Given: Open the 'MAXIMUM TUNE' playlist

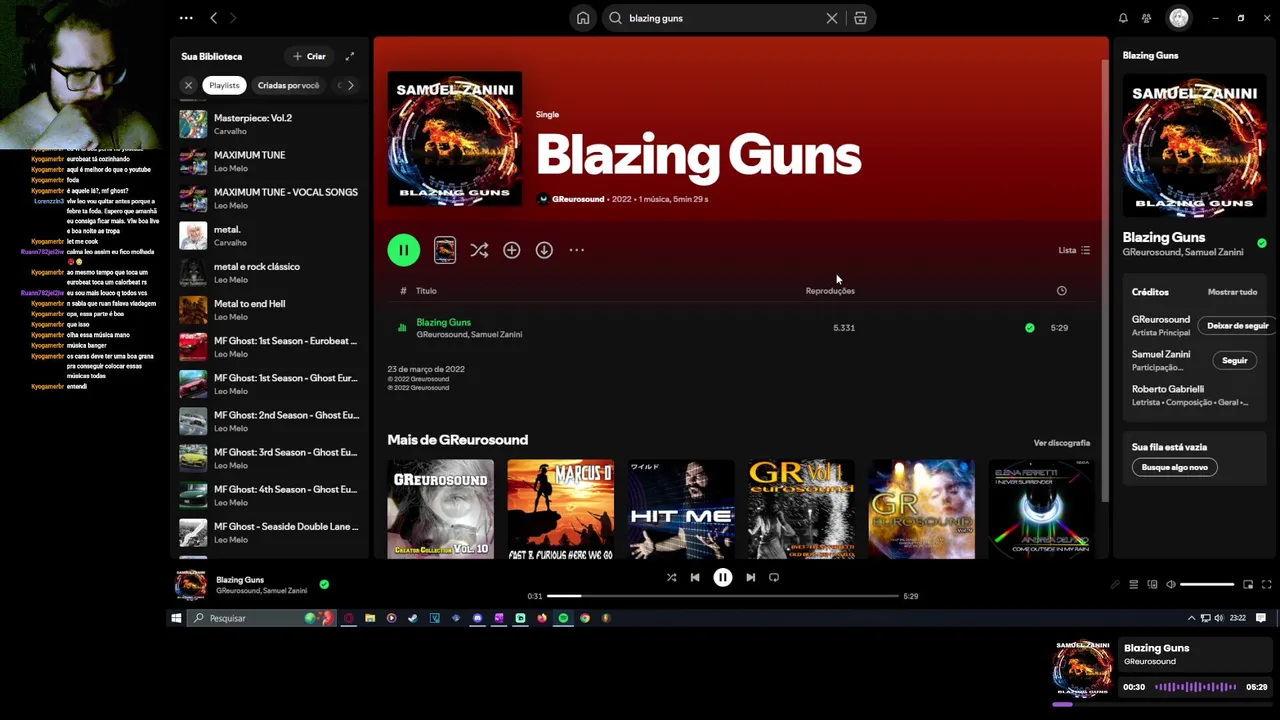Looking at the screenshot, I should [x=270, y=161].
